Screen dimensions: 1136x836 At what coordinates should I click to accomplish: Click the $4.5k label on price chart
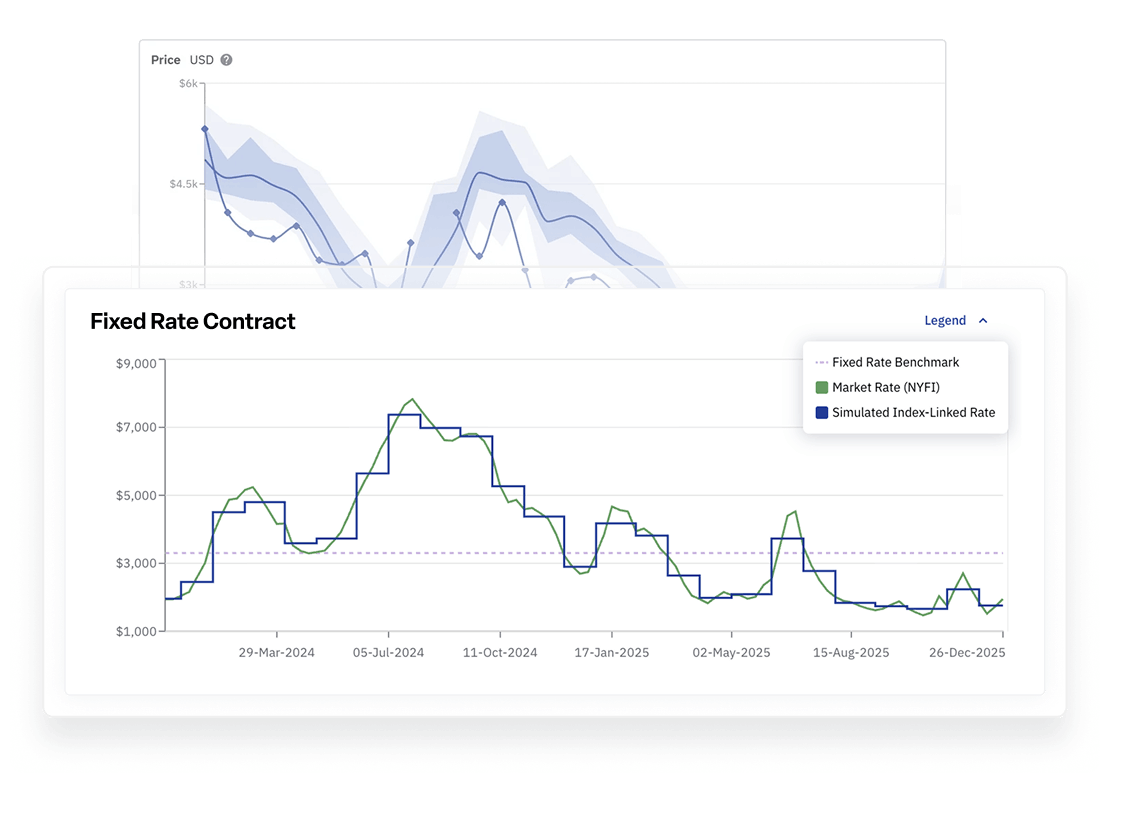[183, 184]
